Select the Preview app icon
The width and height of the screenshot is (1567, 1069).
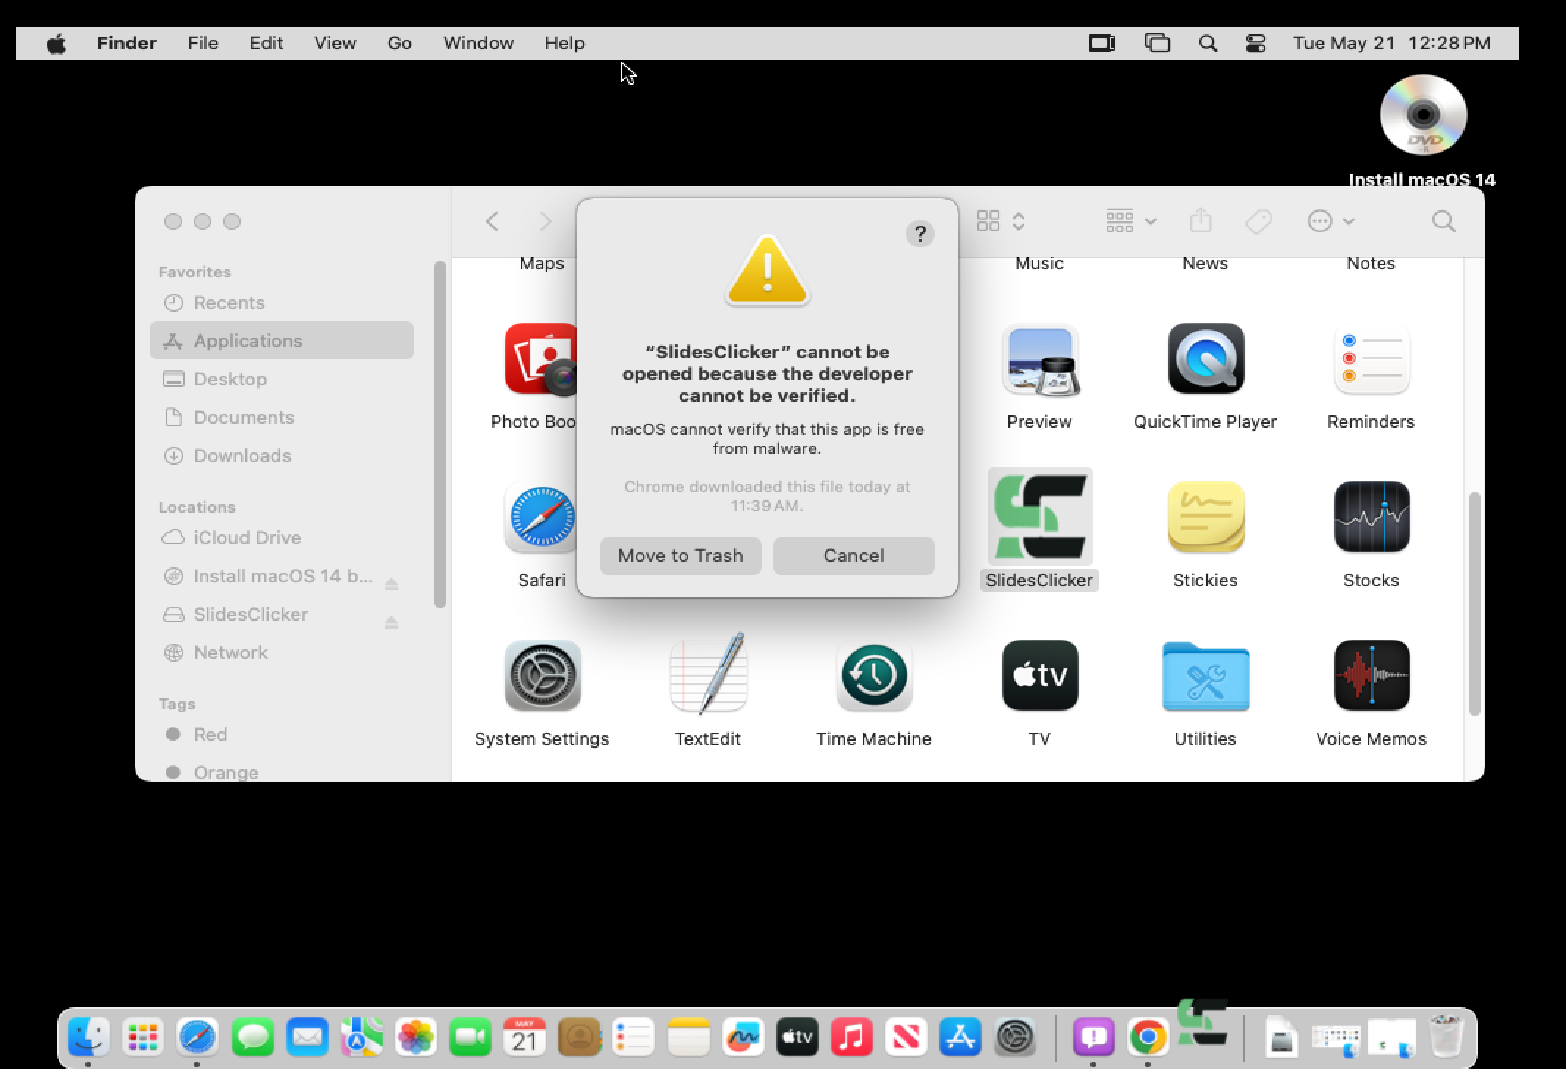(1040, 360)
